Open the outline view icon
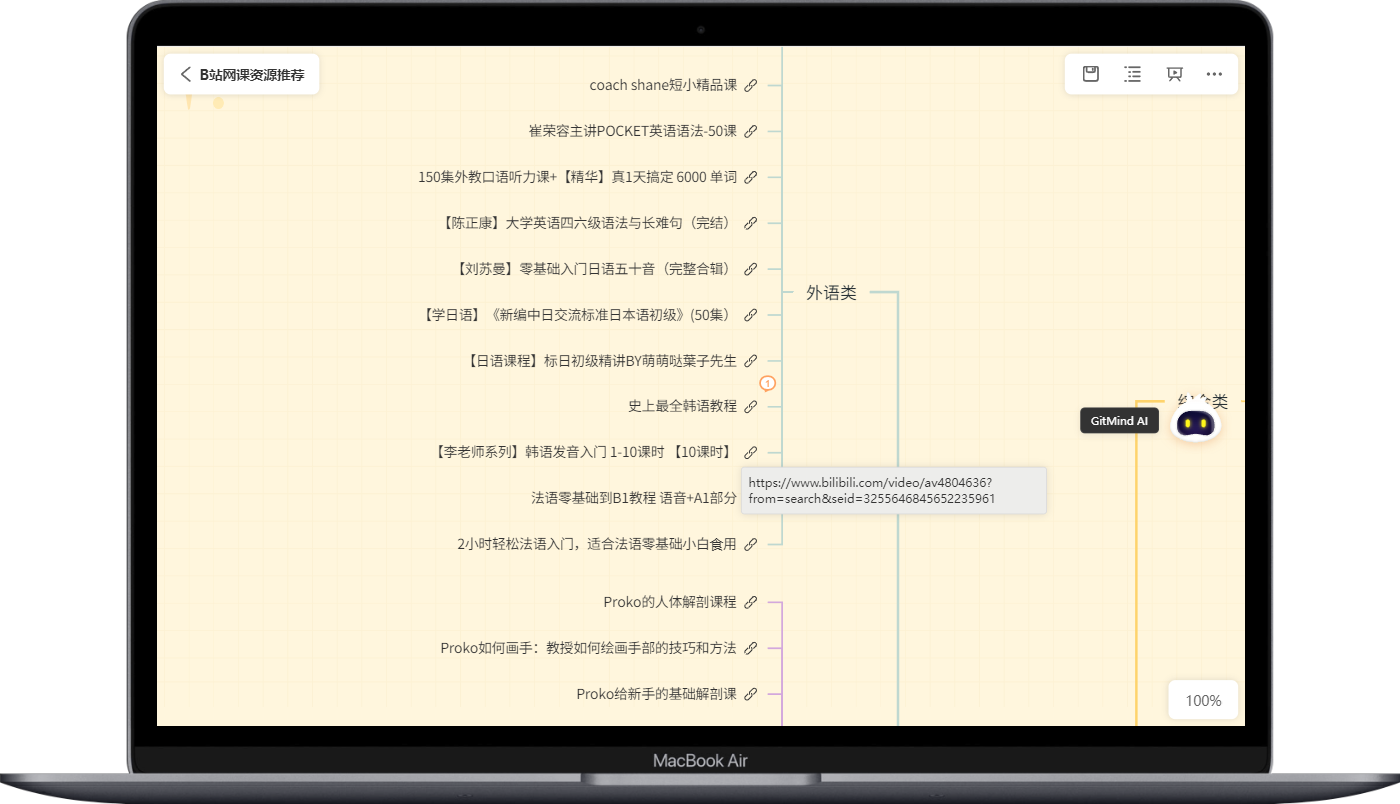 click(1132, 74)
